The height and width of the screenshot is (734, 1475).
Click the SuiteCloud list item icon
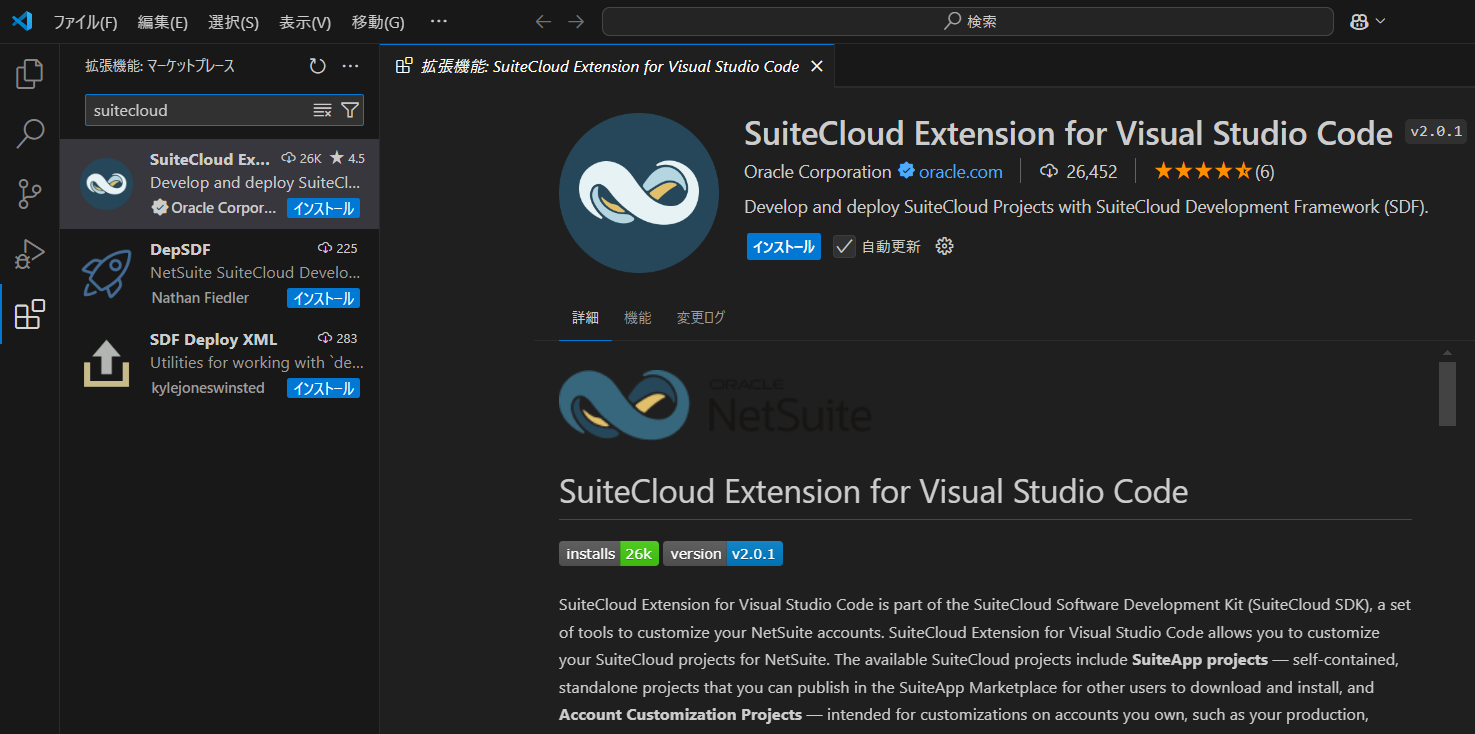[x=106, y=184]
